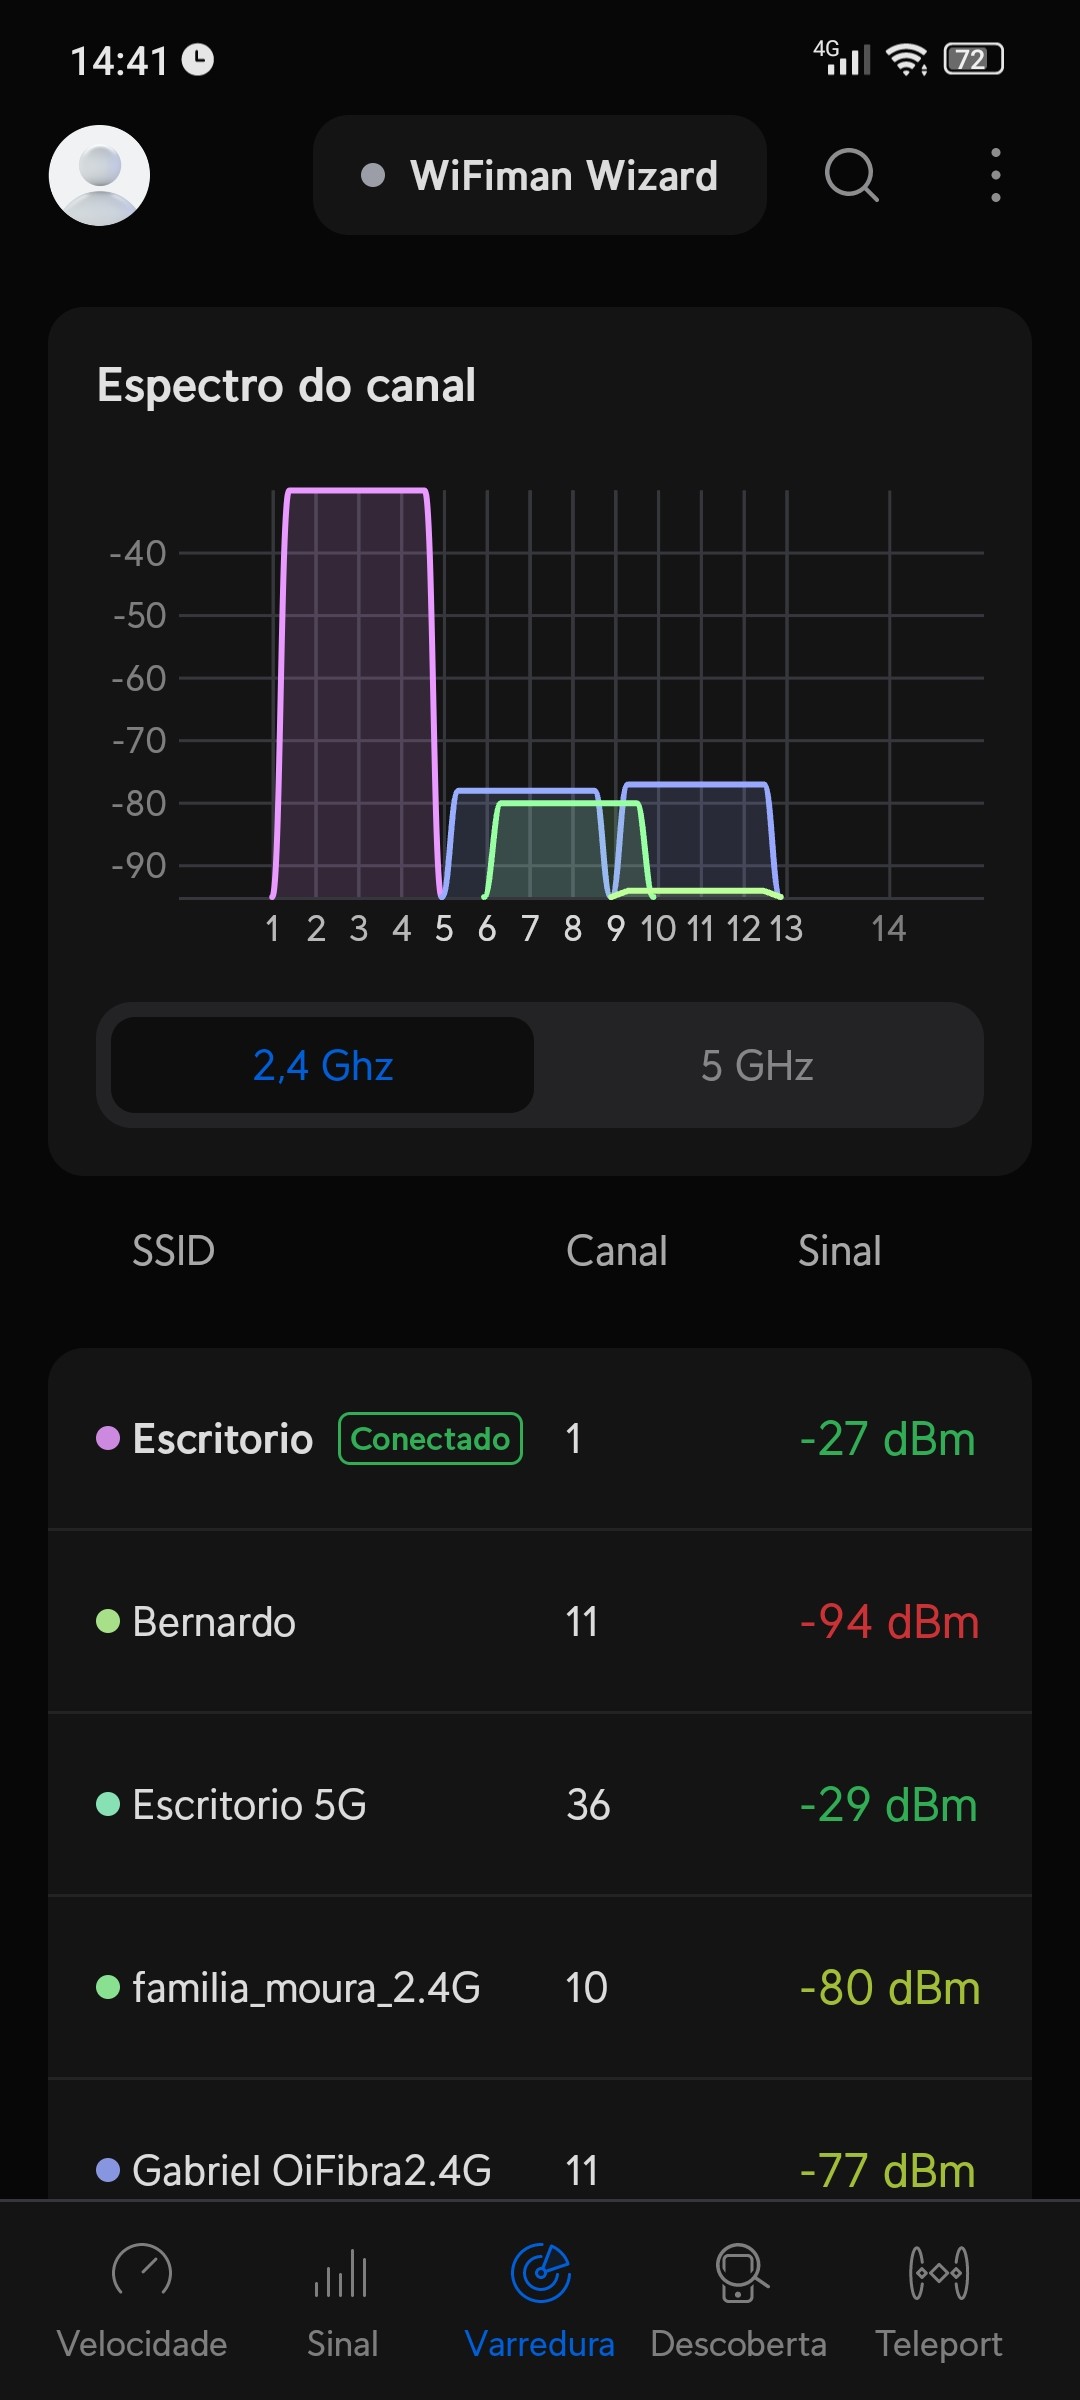Open the user profile avatar
The width and height of the screenshot is (1080, 2400).
point(99,175)
